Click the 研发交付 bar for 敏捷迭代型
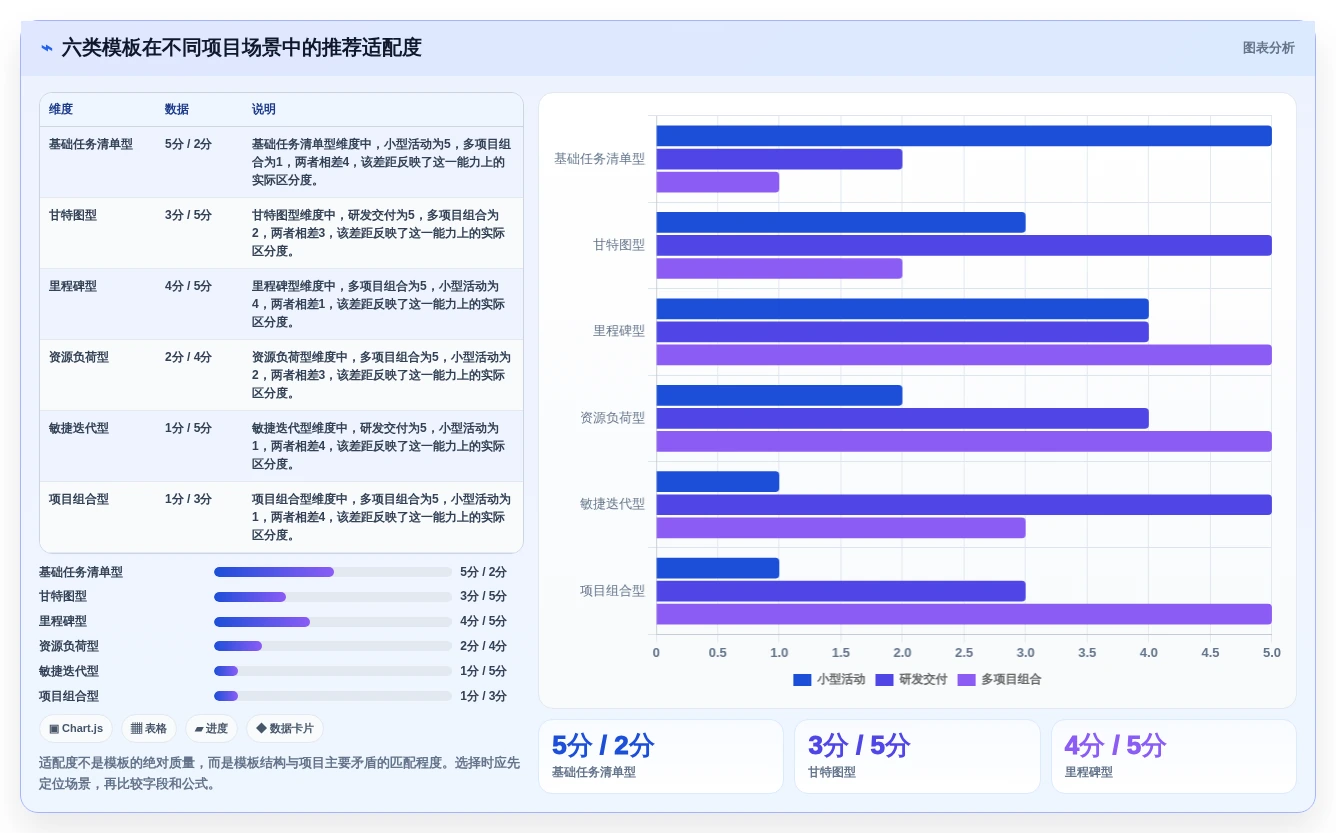The height and width of the screenshot is (833, 1336). [964, 505]
